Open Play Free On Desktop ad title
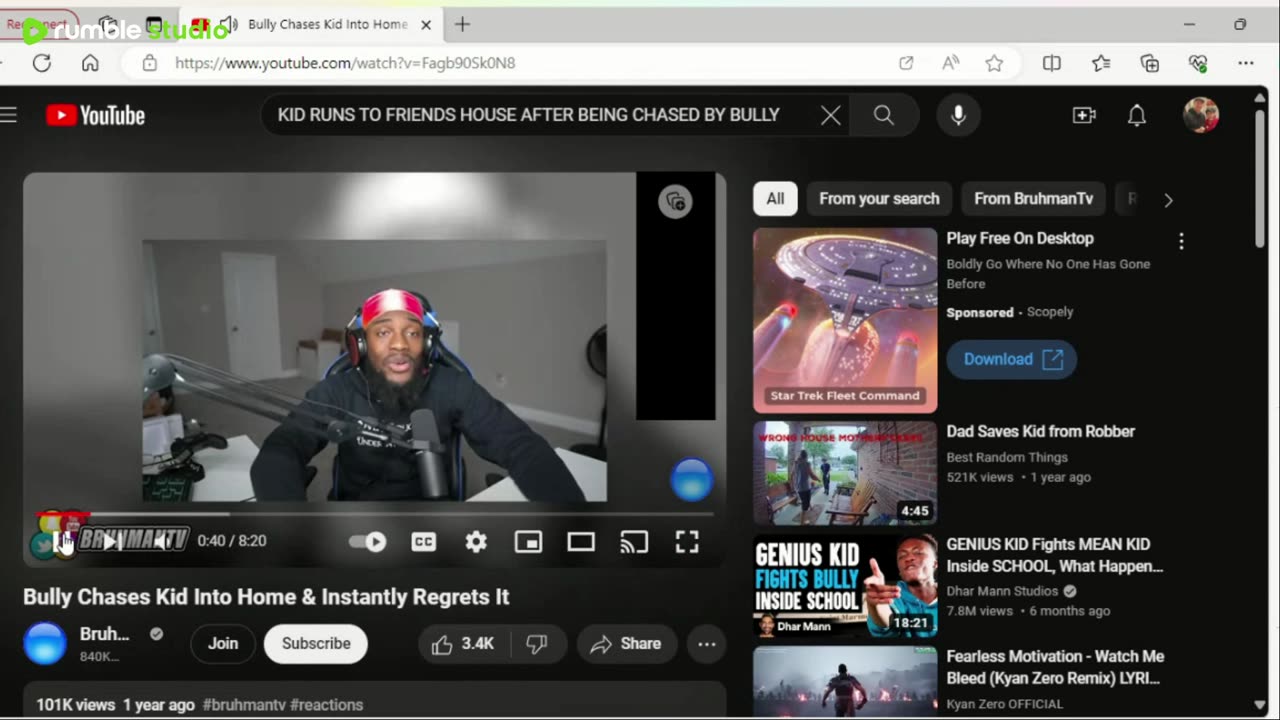 click(1020, 238)
